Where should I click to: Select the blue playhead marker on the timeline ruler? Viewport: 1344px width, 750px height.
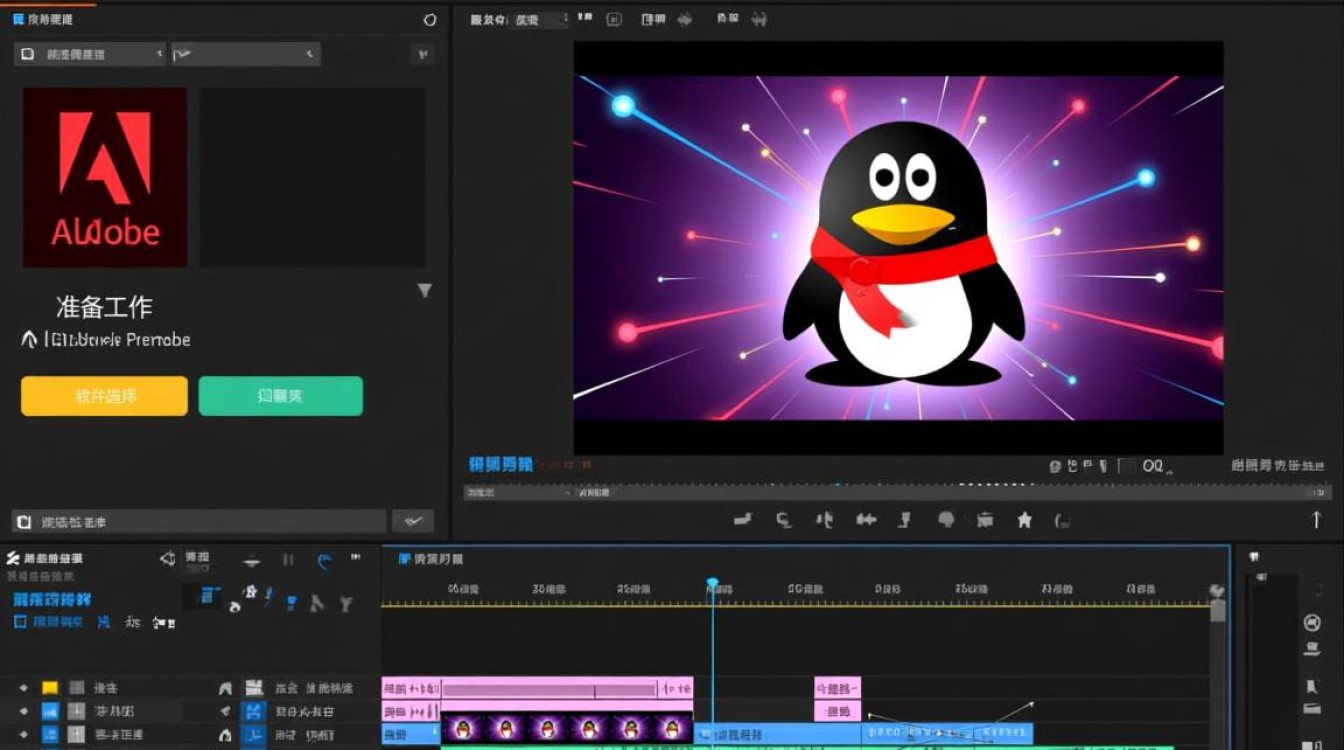click(x=713, y=582)
